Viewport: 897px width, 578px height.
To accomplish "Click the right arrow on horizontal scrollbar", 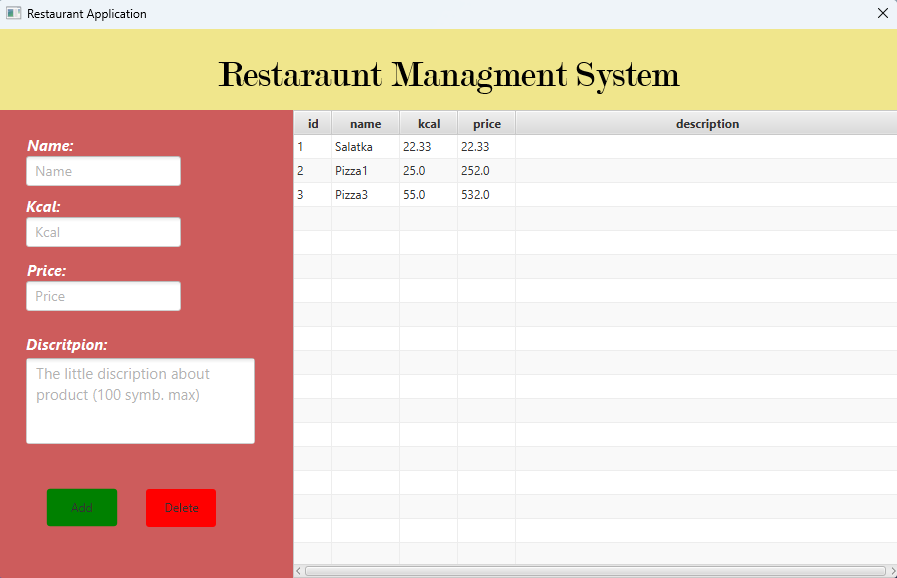I will coord(891,570).
